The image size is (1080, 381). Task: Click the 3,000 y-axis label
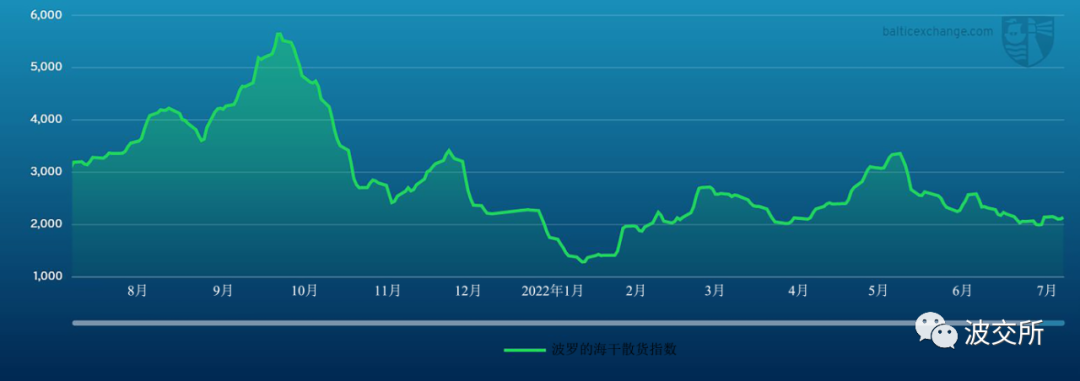[45, 172]
